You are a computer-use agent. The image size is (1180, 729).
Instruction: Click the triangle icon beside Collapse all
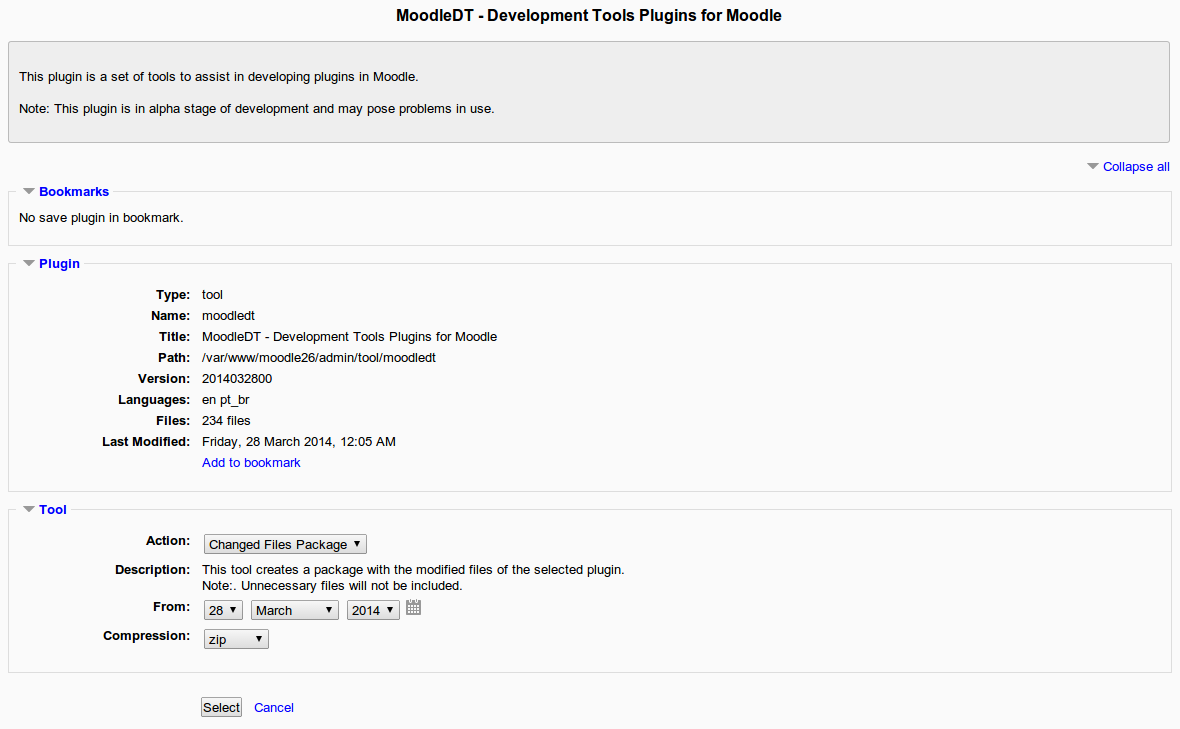coord(1092,166)
